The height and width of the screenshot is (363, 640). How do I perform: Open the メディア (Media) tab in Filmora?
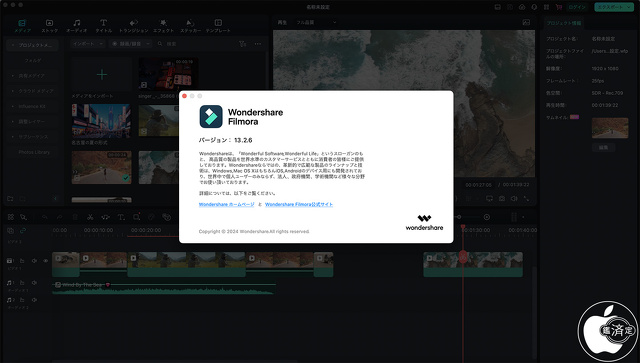22,26
